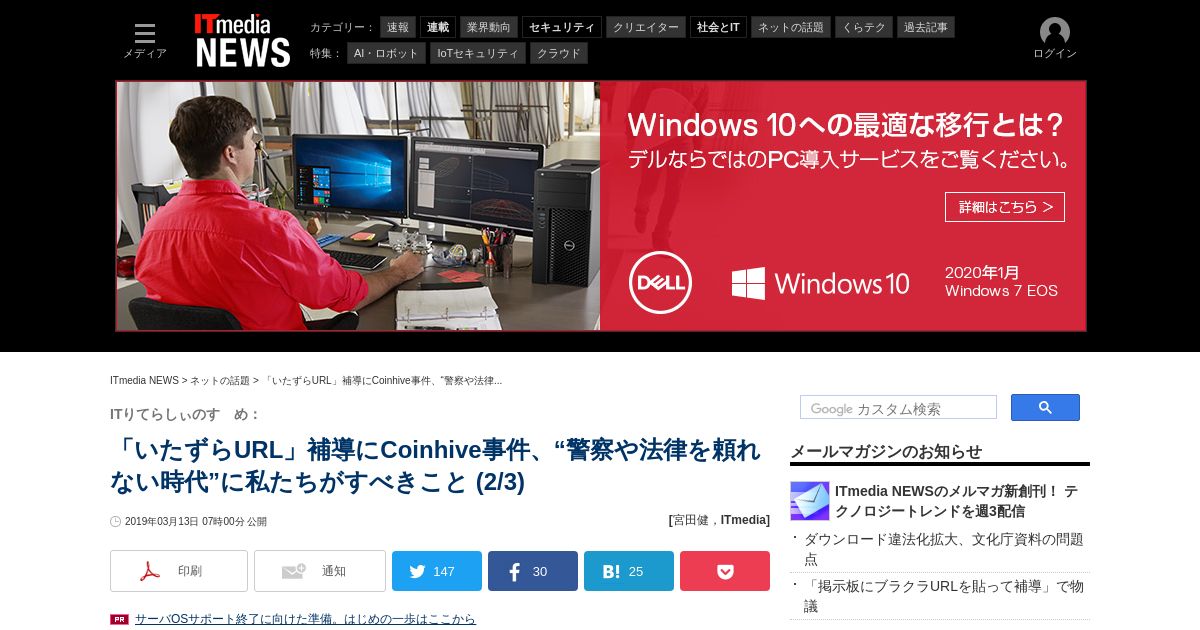The height and width of the screenshot is (630, 1200).
Task: Open ダウンロード違法化拡大 article link
Action: tap(944, 549)
